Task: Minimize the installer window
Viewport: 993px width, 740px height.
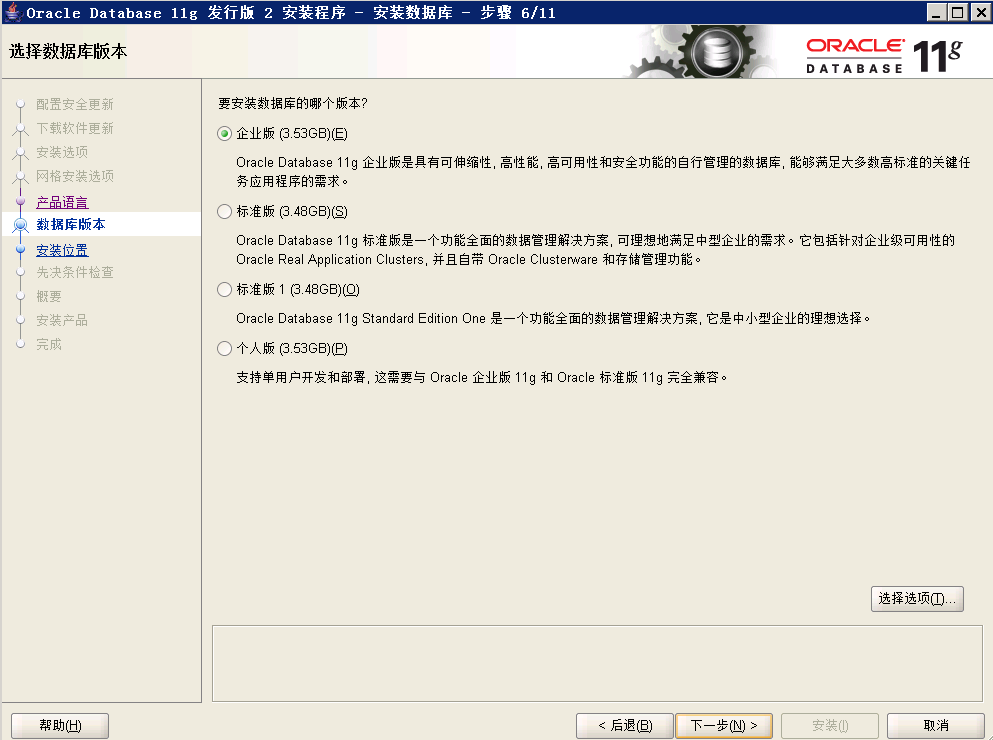Action: click(937, 12)
